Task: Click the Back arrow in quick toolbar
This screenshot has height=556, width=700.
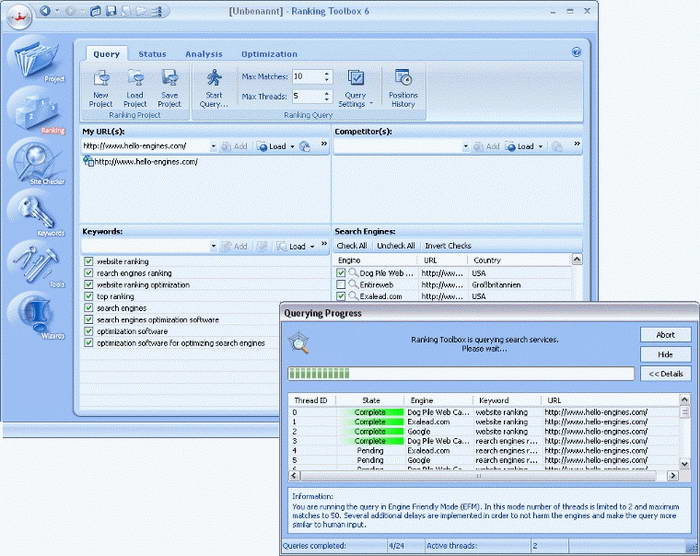Action: [x=45, y=11]
